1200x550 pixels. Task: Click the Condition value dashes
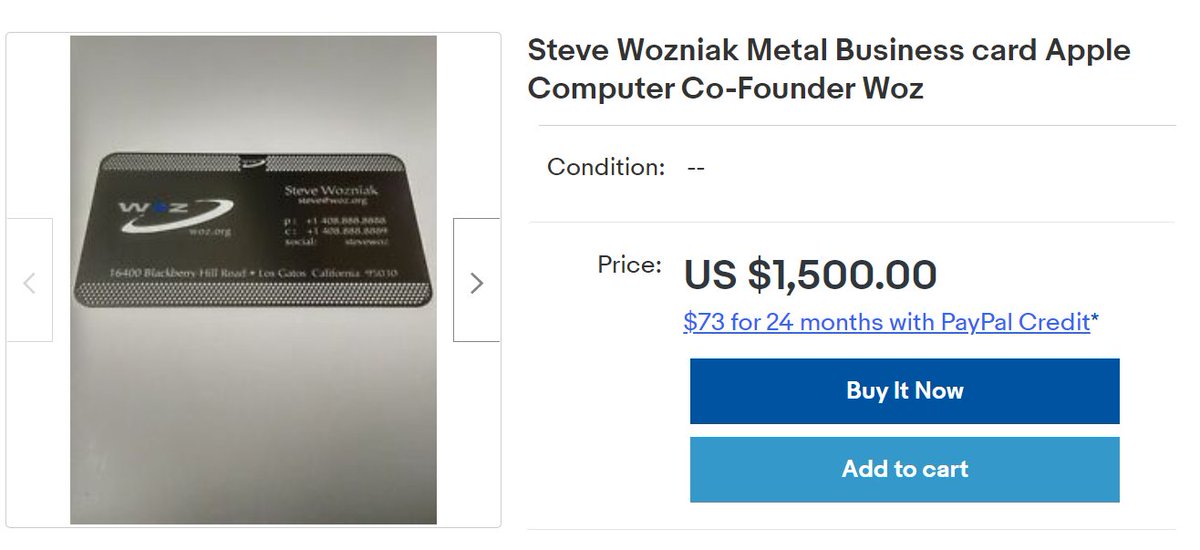click(x=696, y=167)
